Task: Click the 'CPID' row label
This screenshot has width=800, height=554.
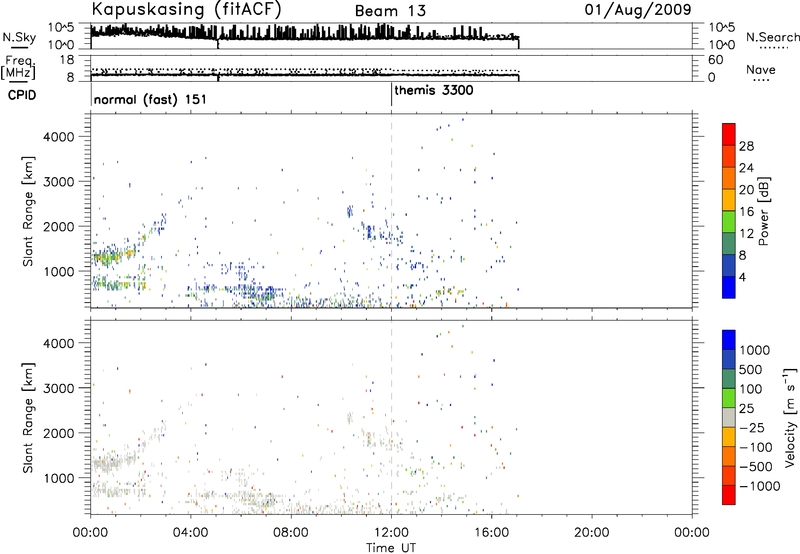Action: pyautogui.click(x=22, y=95)
